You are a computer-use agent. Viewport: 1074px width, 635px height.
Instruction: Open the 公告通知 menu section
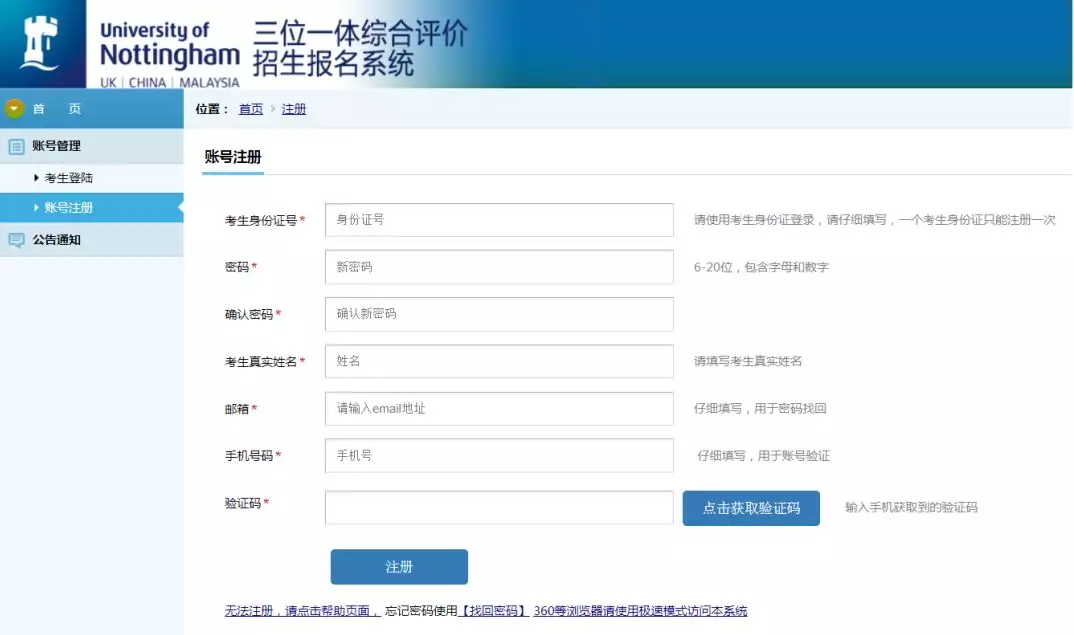57,240
